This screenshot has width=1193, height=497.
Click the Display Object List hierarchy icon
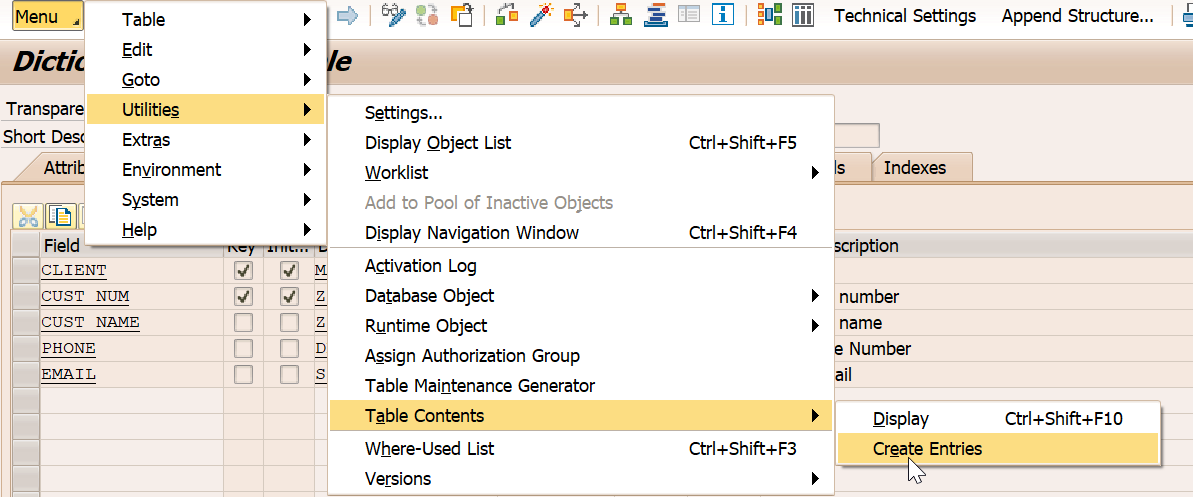[x=622, y=15]
